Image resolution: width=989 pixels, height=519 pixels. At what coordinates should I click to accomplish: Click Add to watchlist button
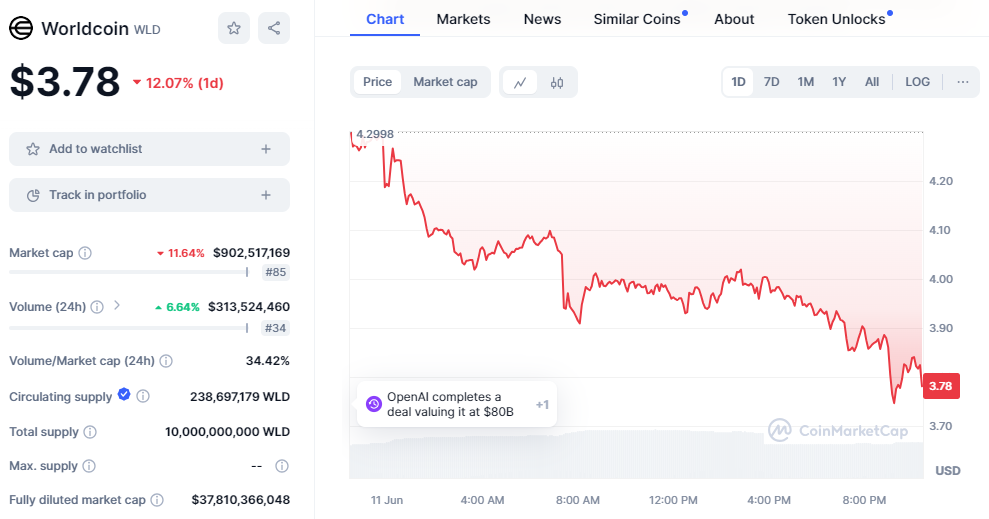click(x=149, y=149)
